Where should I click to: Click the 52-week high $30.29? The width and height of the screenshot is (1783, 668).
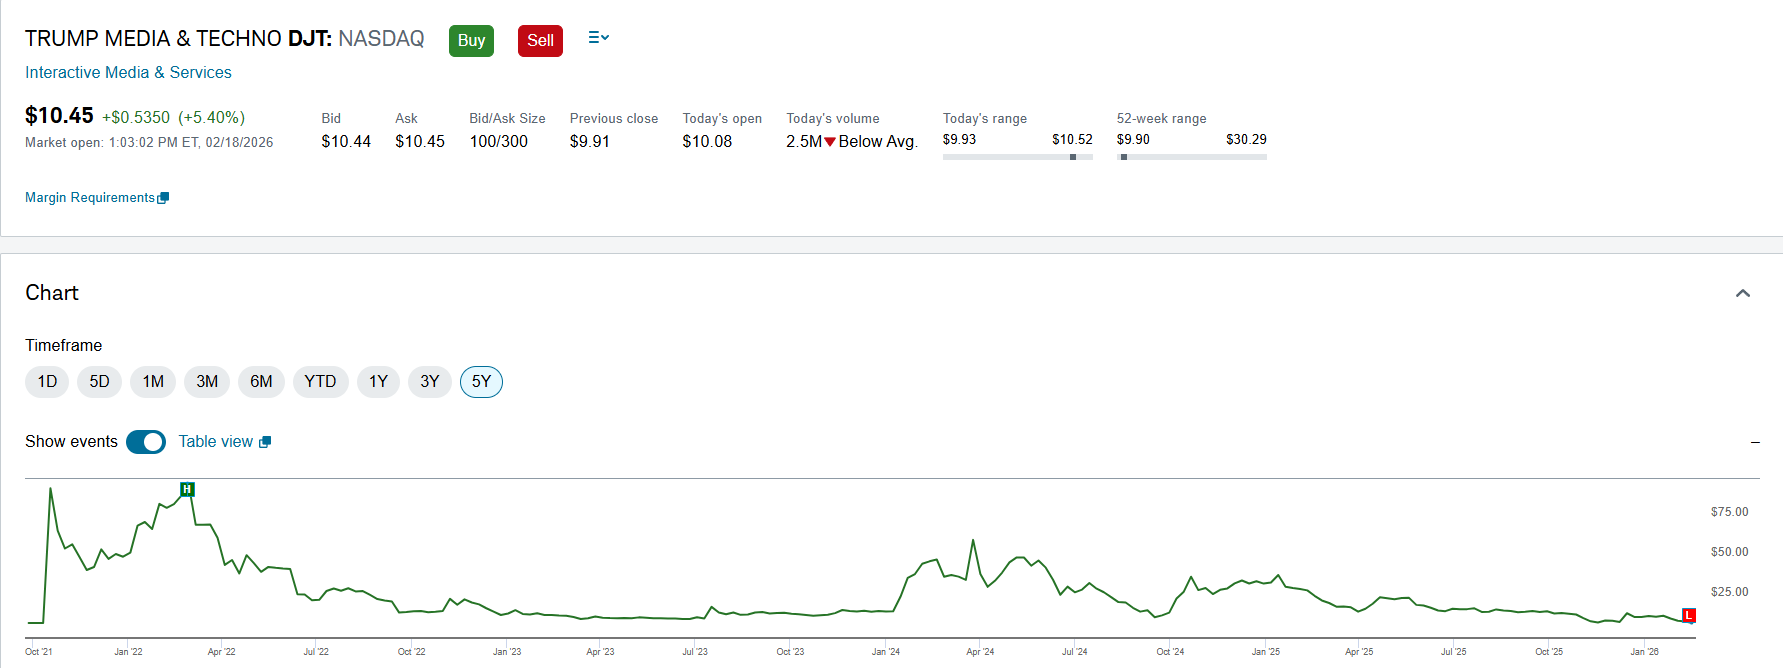tap(1246, 140)
